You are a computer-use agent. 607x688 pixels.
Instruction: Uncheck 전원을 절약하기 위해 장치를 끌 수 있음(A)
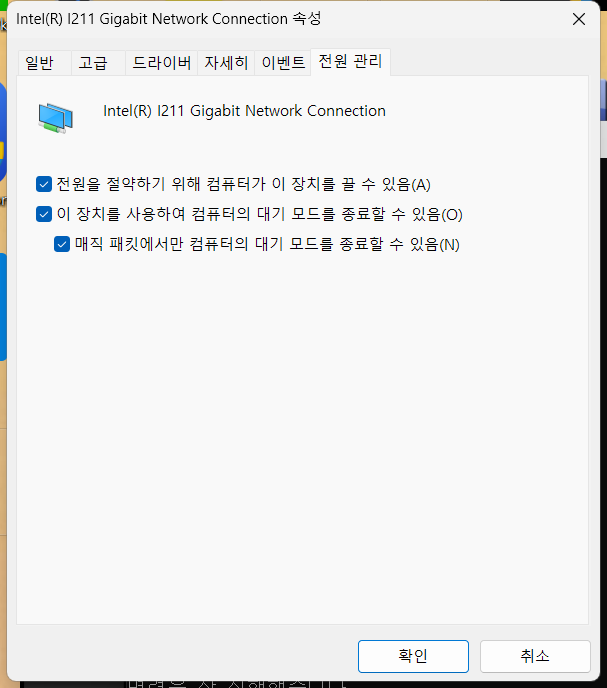click(44, 184)
